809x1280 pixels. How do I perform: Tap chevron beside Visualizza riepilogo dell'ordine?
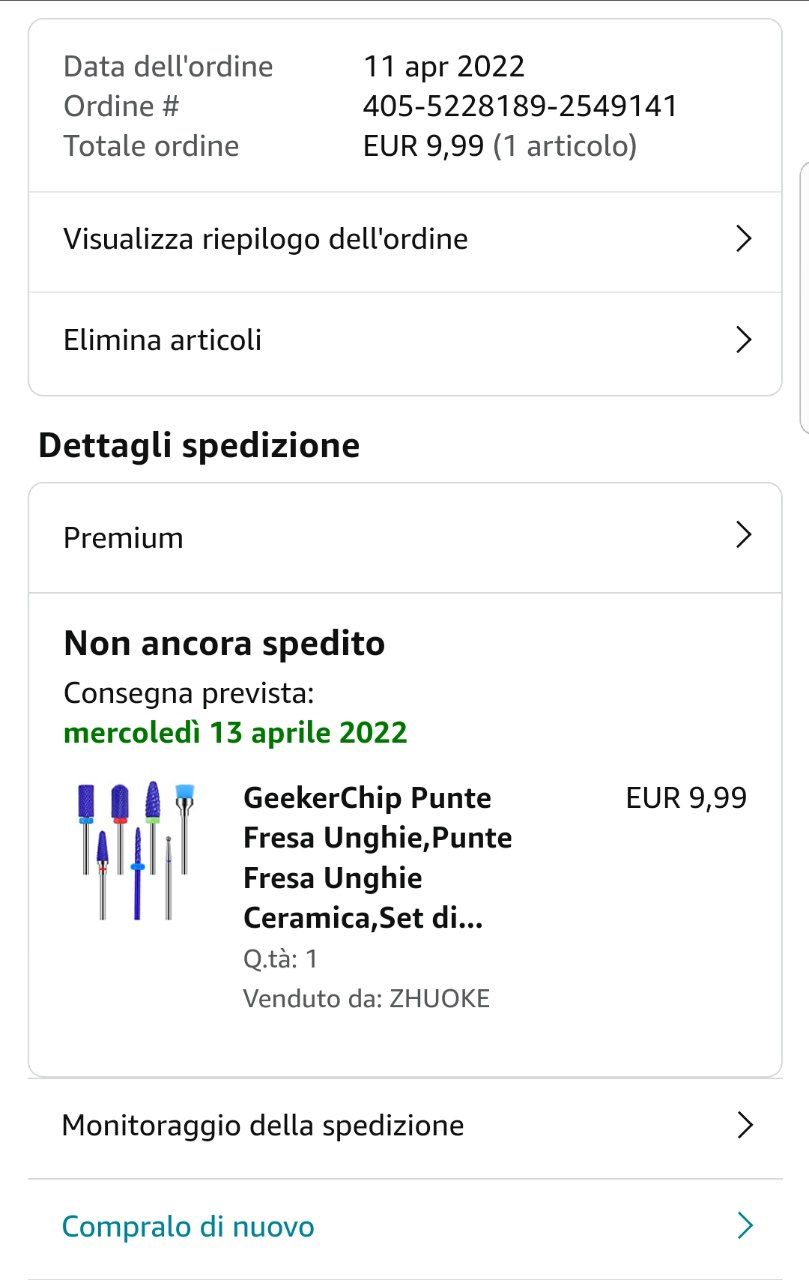[x=743, y=239]
